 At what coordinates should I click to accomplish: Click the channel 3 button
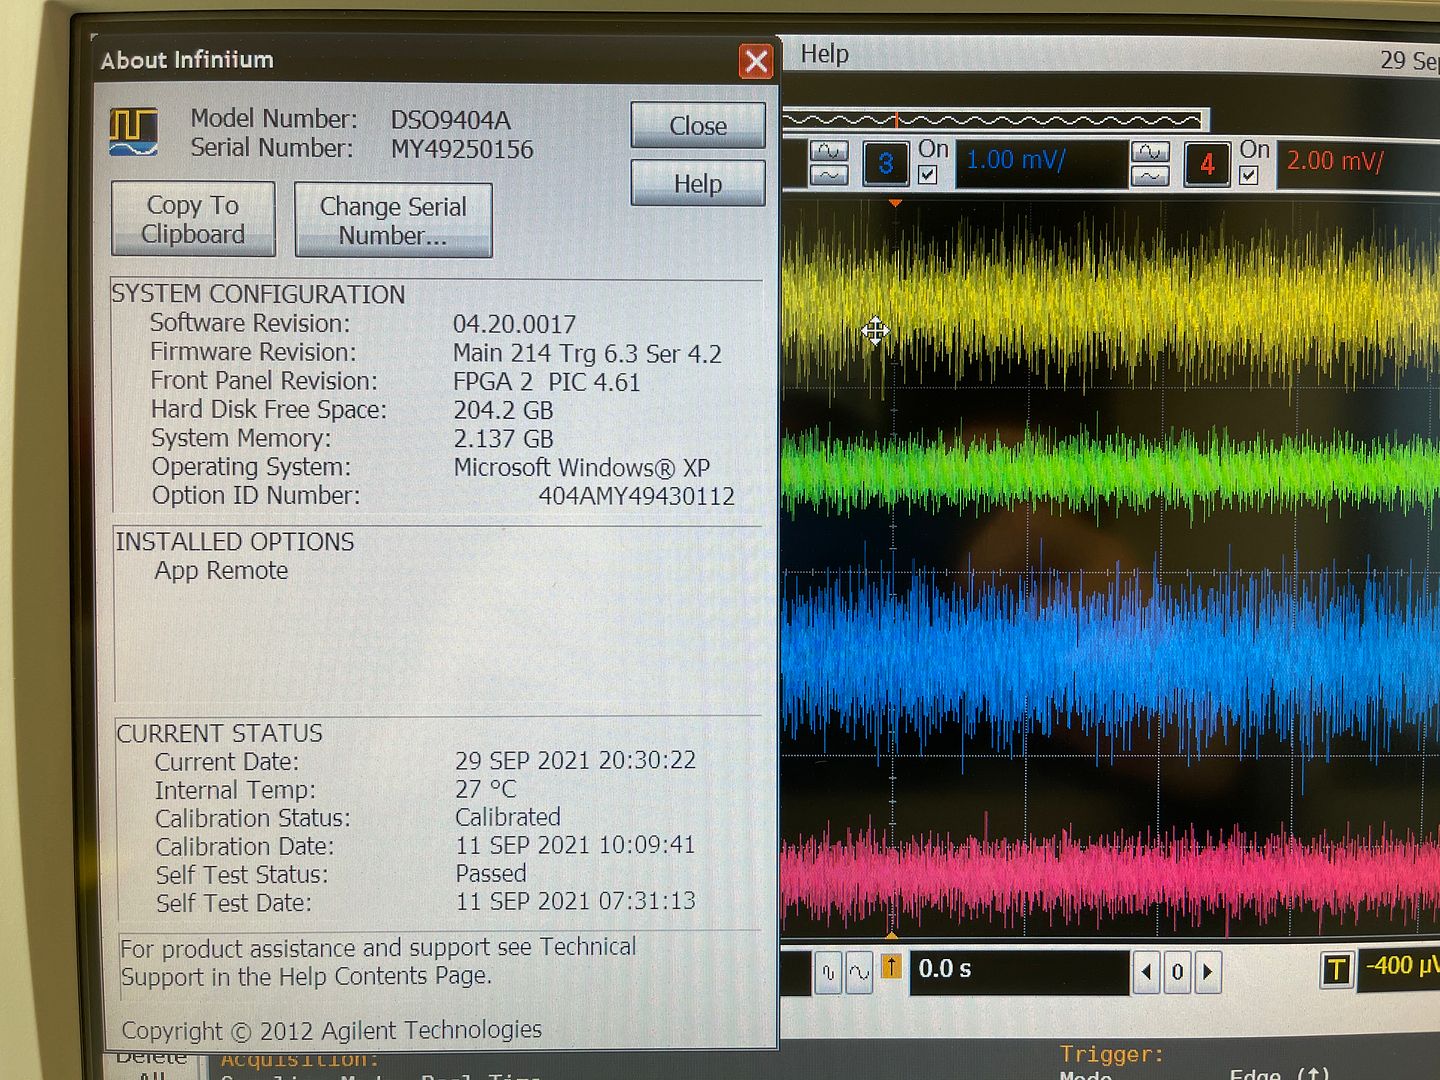885,164
